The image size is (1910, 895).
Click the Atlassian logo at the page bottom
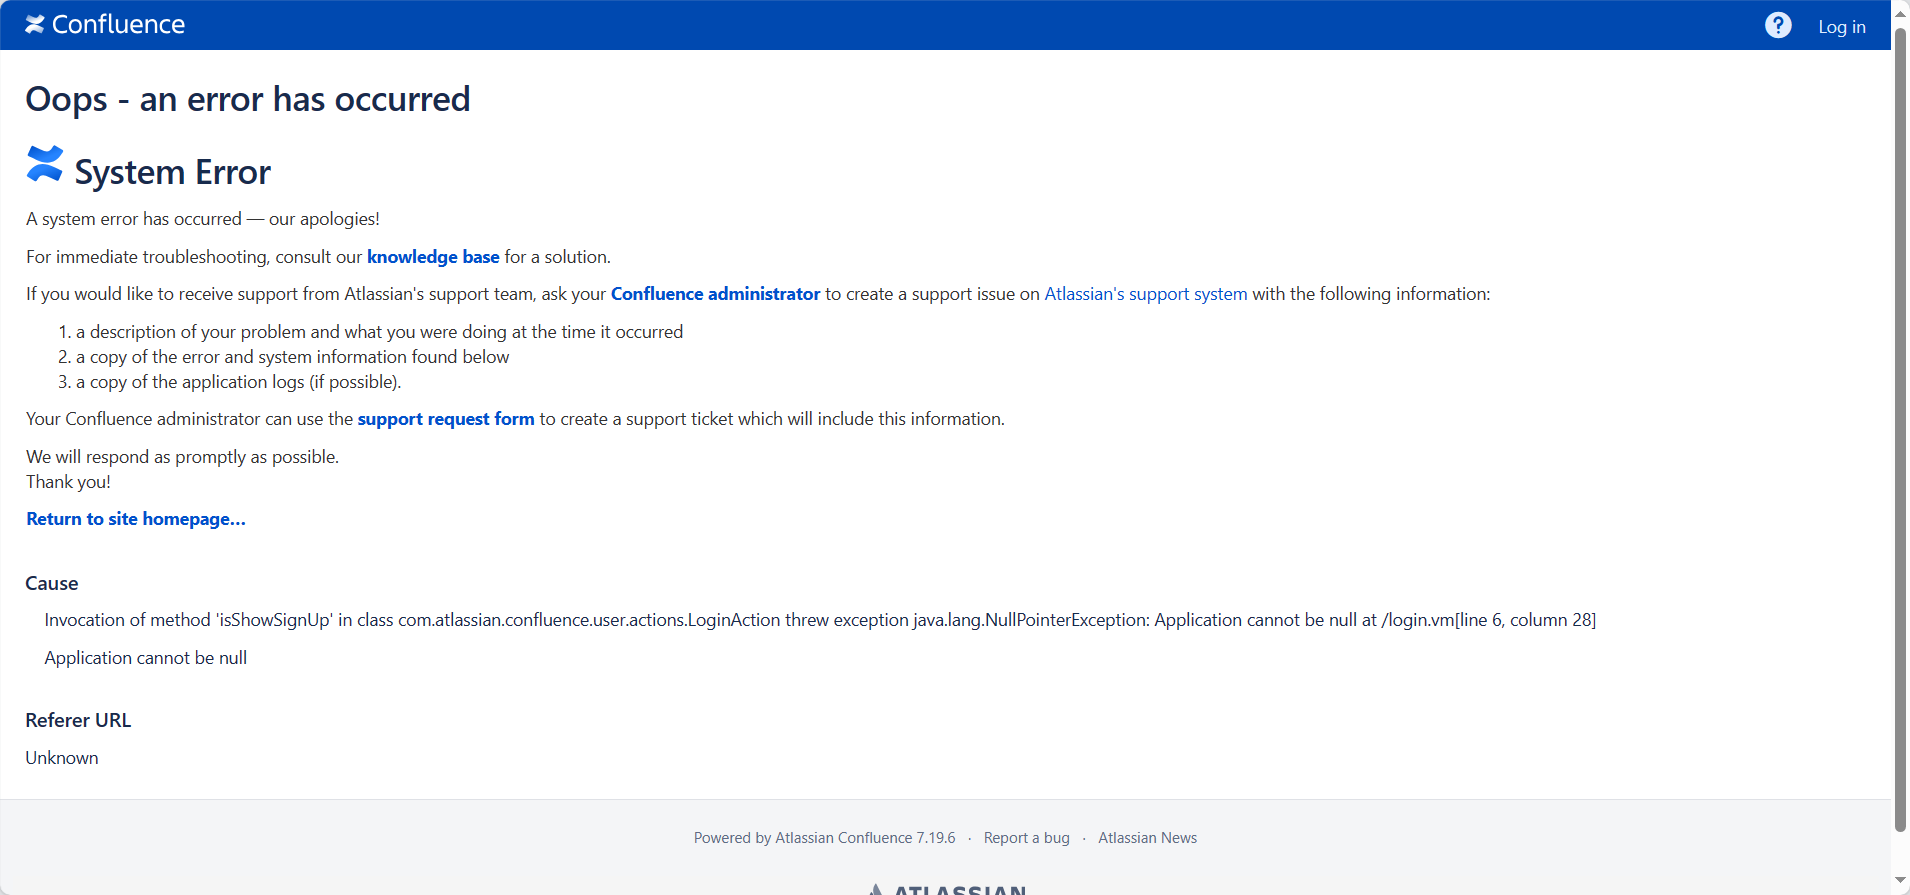pos(946,889)
